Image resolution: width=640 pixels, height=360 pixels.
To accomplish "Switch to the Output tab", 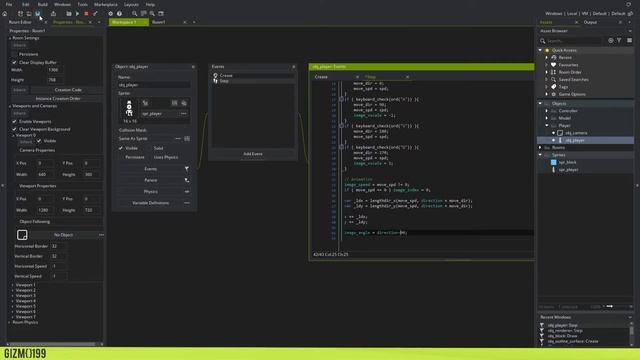I will click(x=590, y=22).
